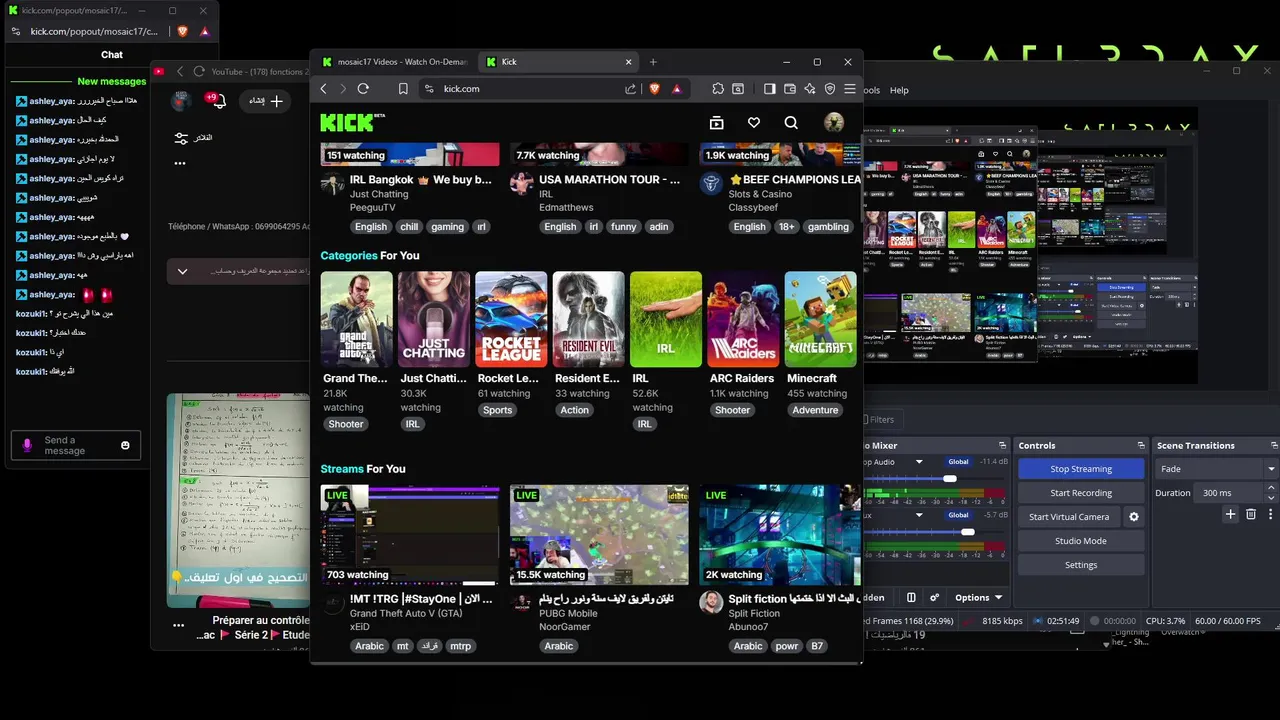Expand the collapsed chevron banner in YouTube window
The width and height of the screenshot is (1280, 720).
click(182, 271)
